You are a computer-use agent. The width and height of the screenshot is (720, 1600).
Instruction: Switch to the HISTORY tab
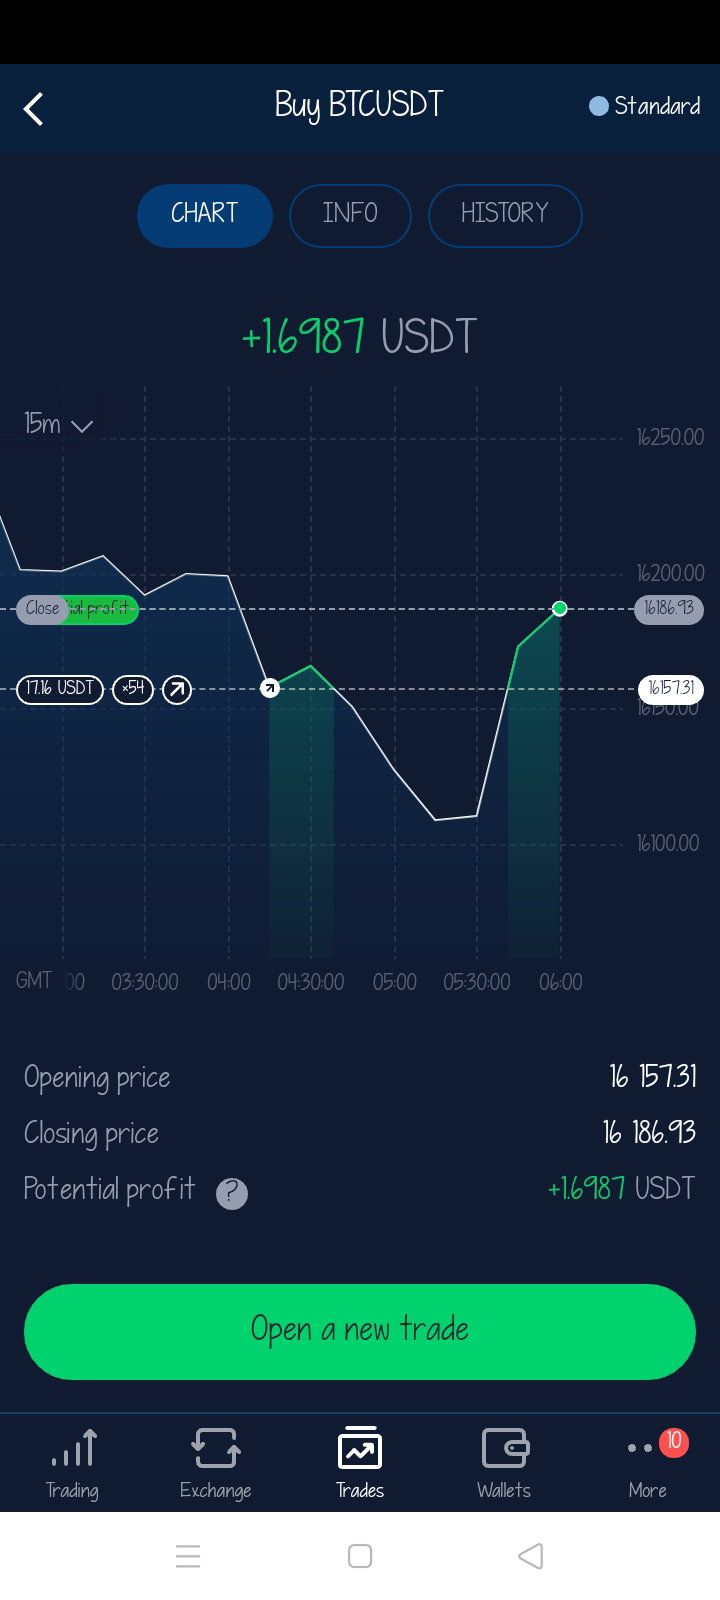pos(505,215)
